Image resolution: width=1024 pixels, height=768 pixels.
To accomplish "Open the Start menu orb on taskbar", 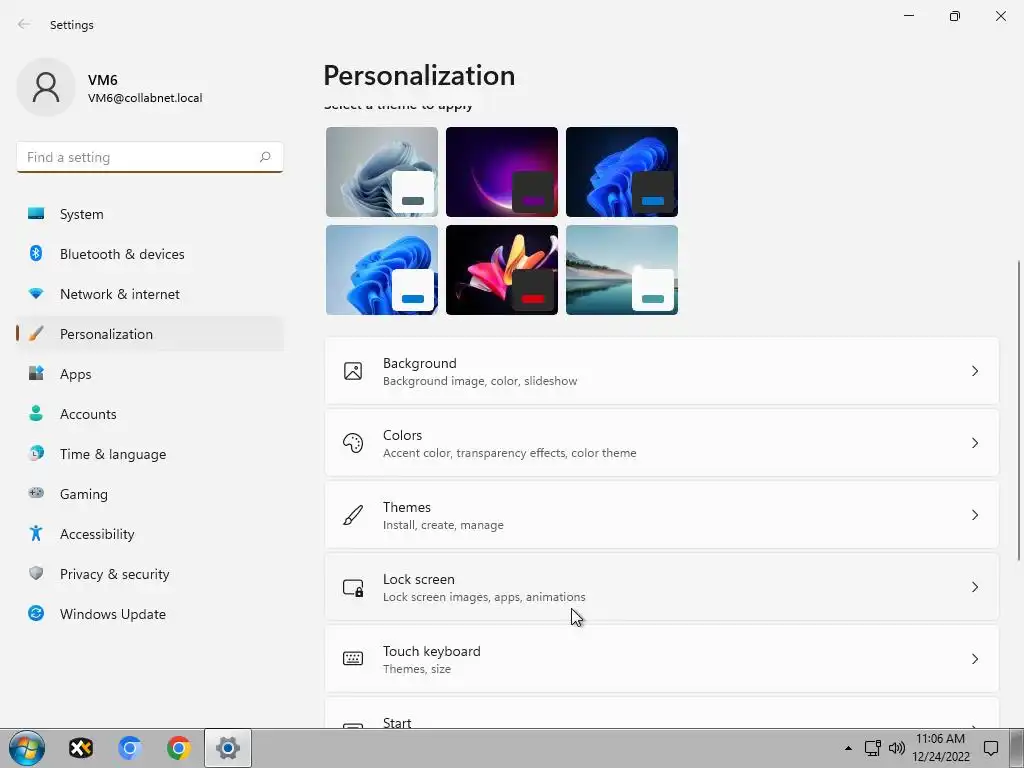I will pyautogui.click(x=27, y=748).
